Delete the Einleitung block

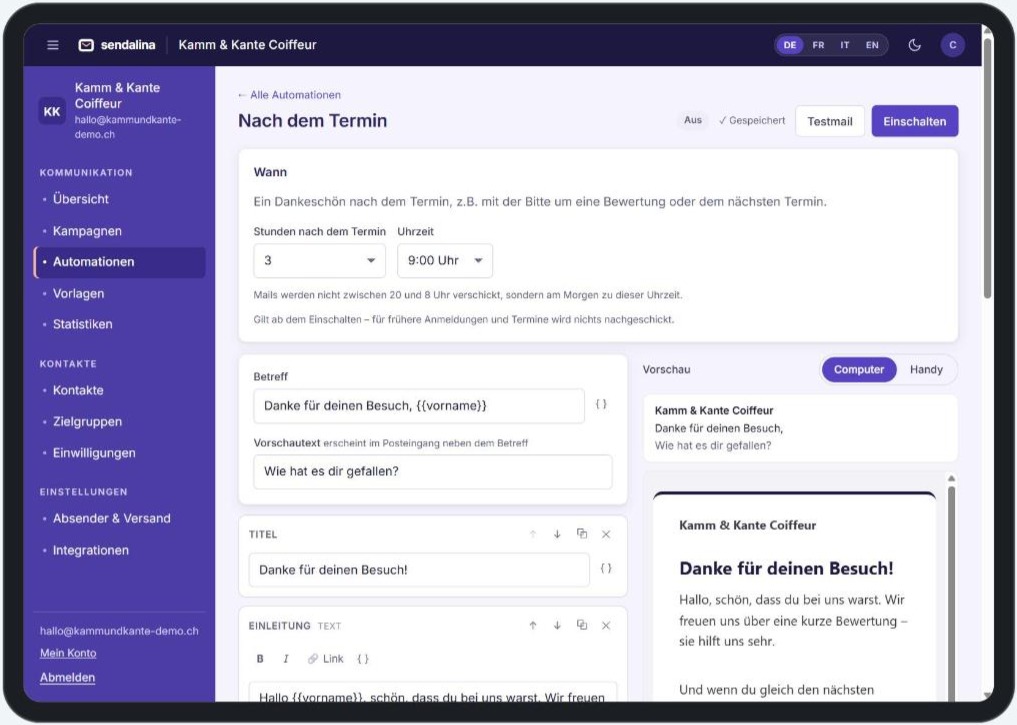(606, 625)
